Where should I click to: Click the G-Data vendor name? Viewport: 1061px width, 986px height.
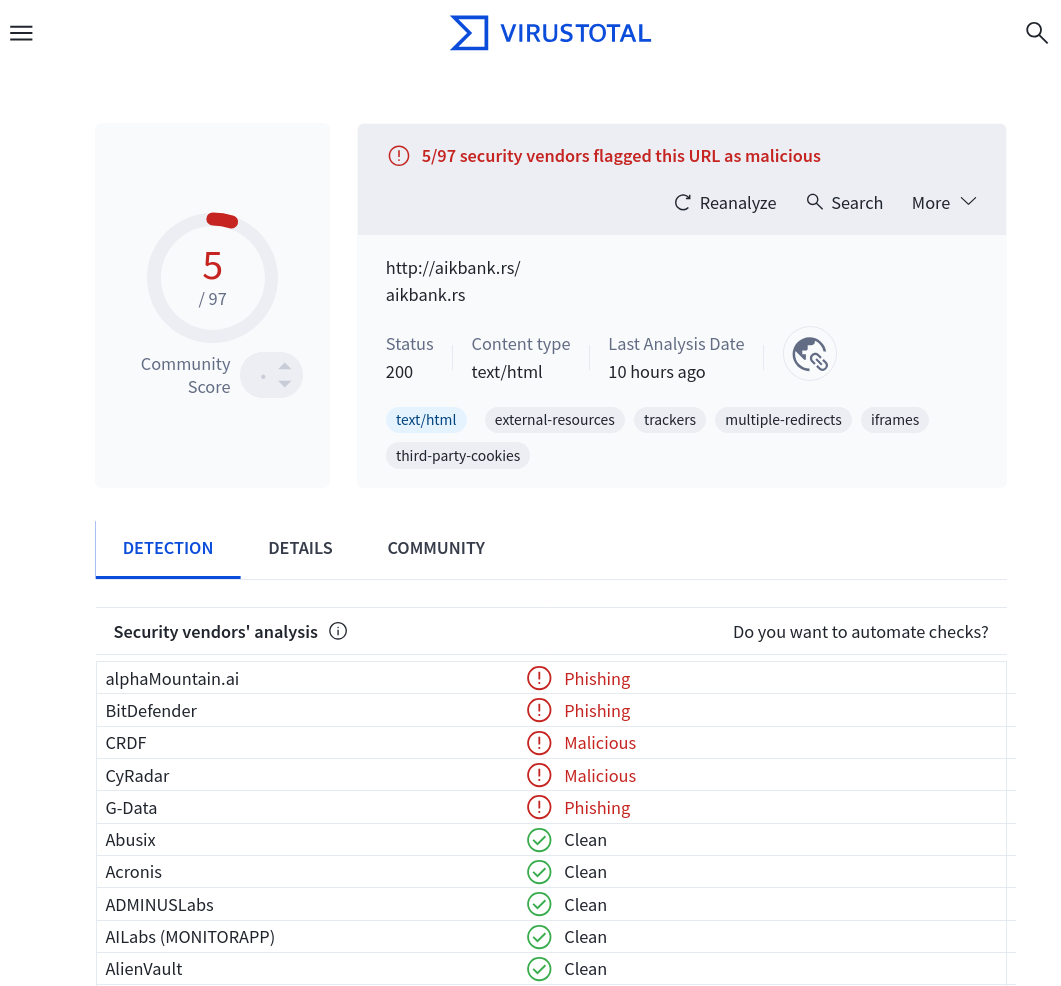[x=131, y=808]
